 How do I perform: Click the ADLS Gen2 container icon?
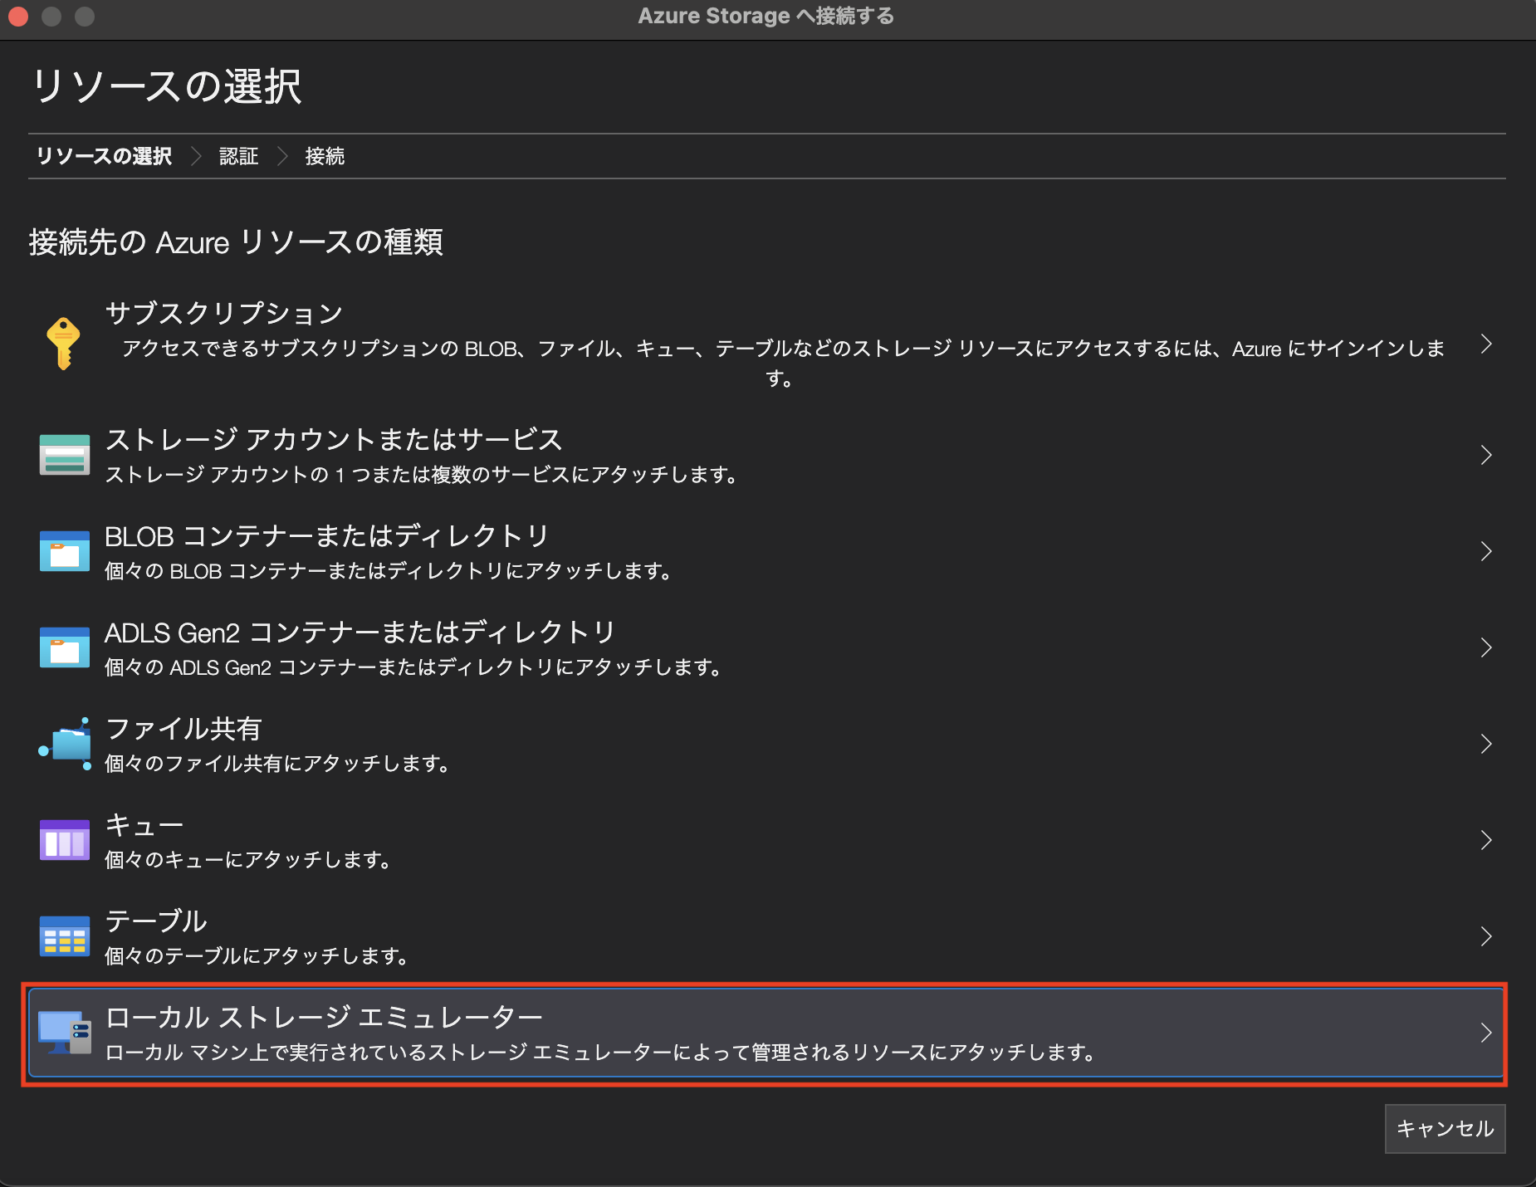tap(64, 647)
